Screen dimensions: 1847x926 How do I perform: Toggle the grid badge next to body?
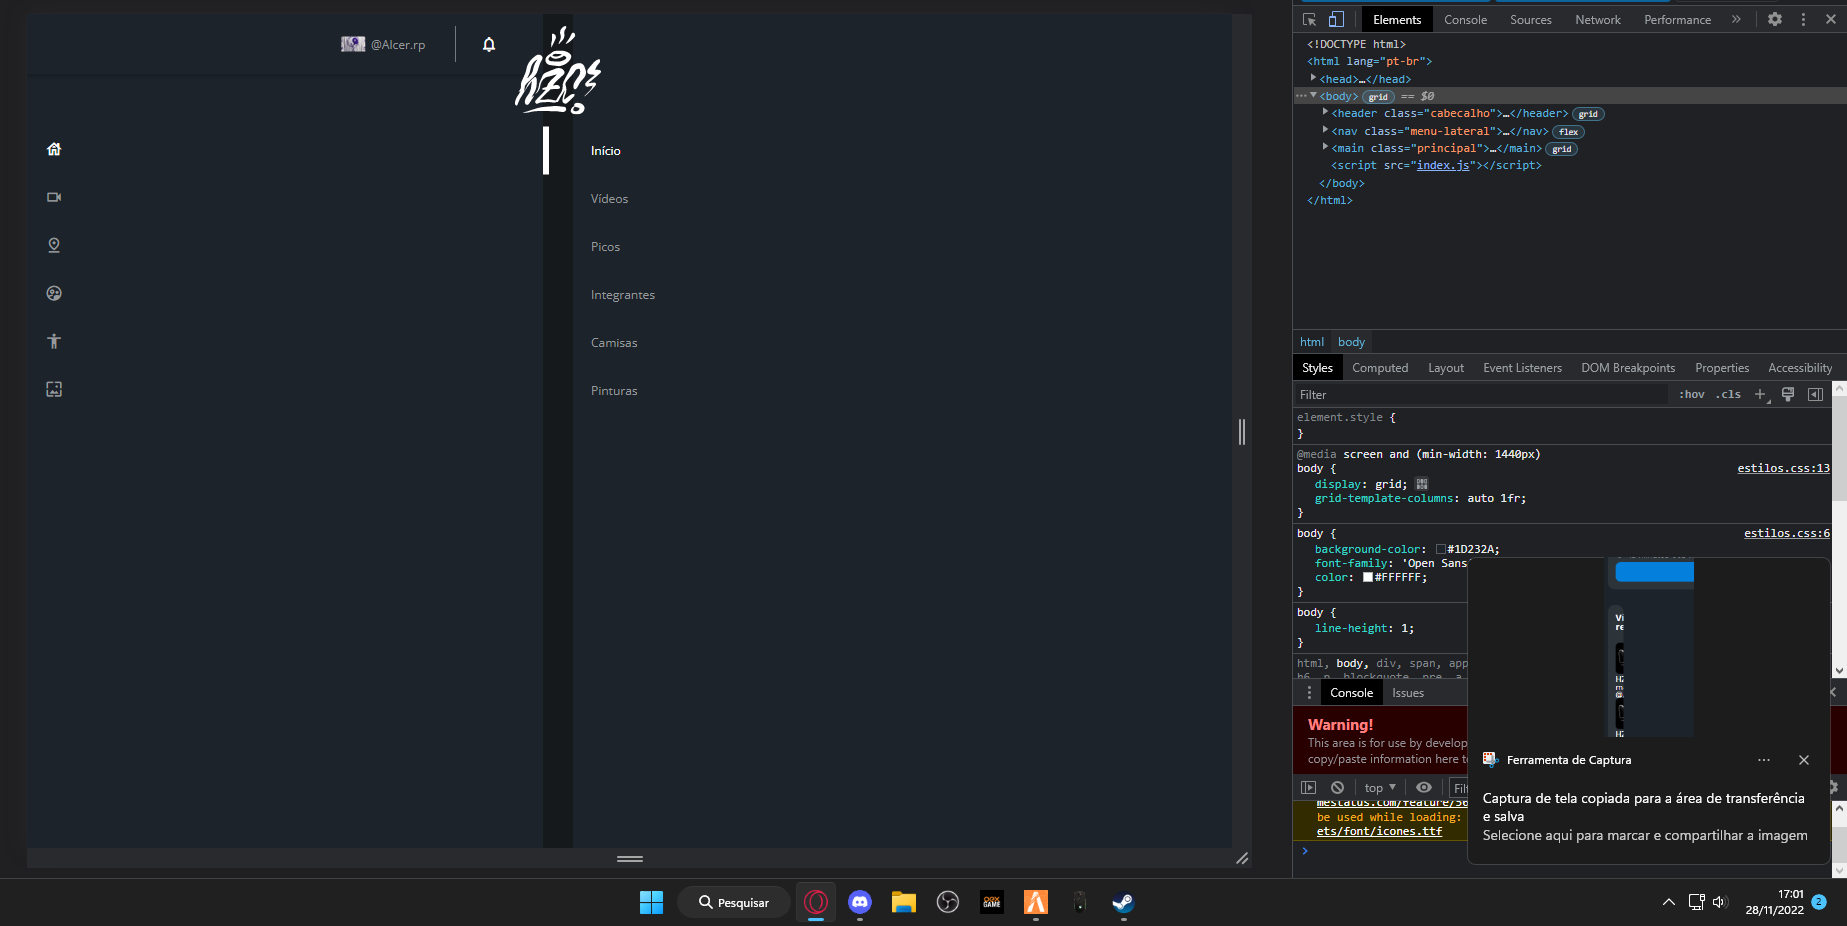pos(1378,97)
